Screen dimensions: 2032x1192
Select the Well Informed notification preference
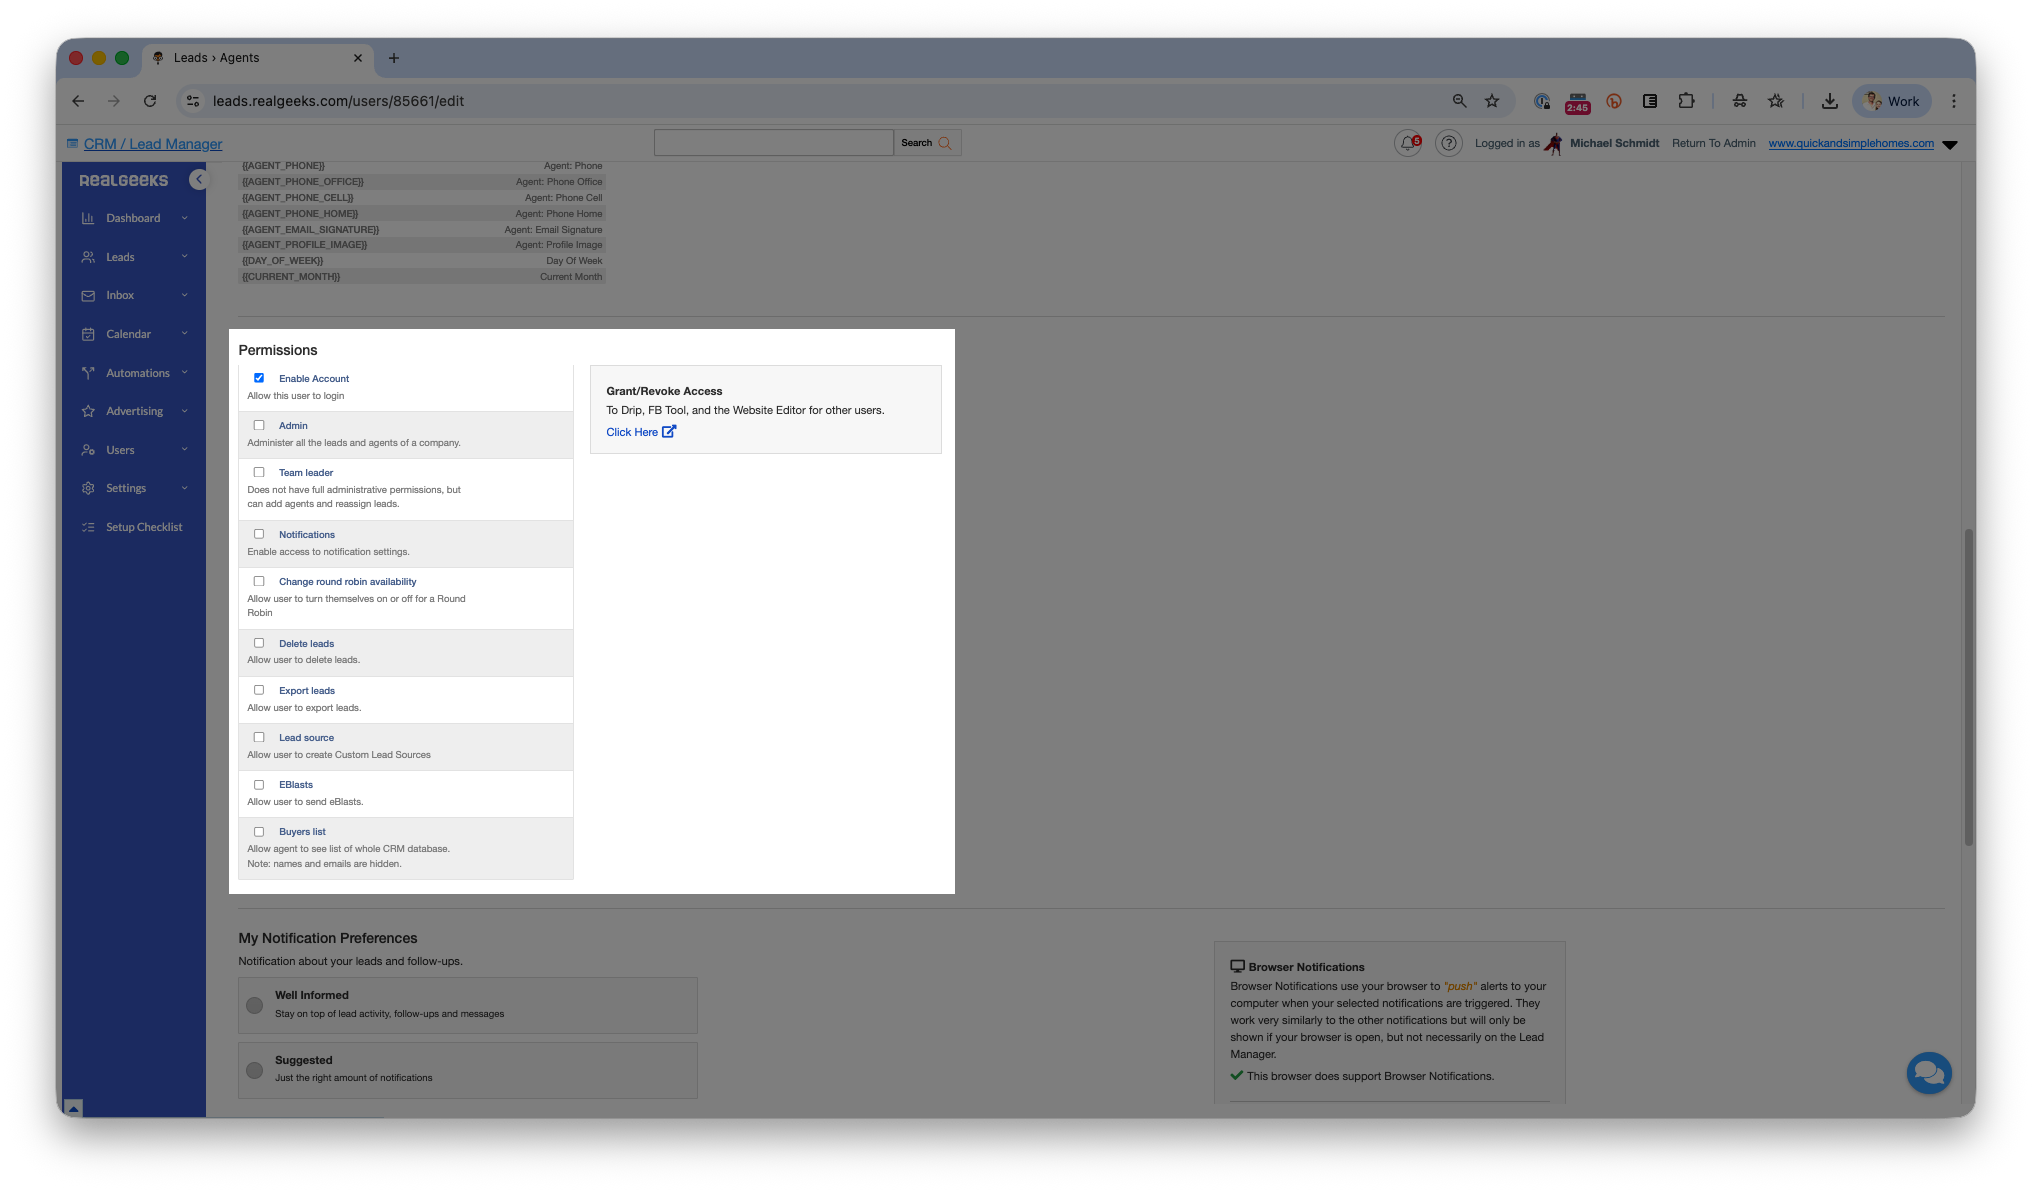(255, 1005)
